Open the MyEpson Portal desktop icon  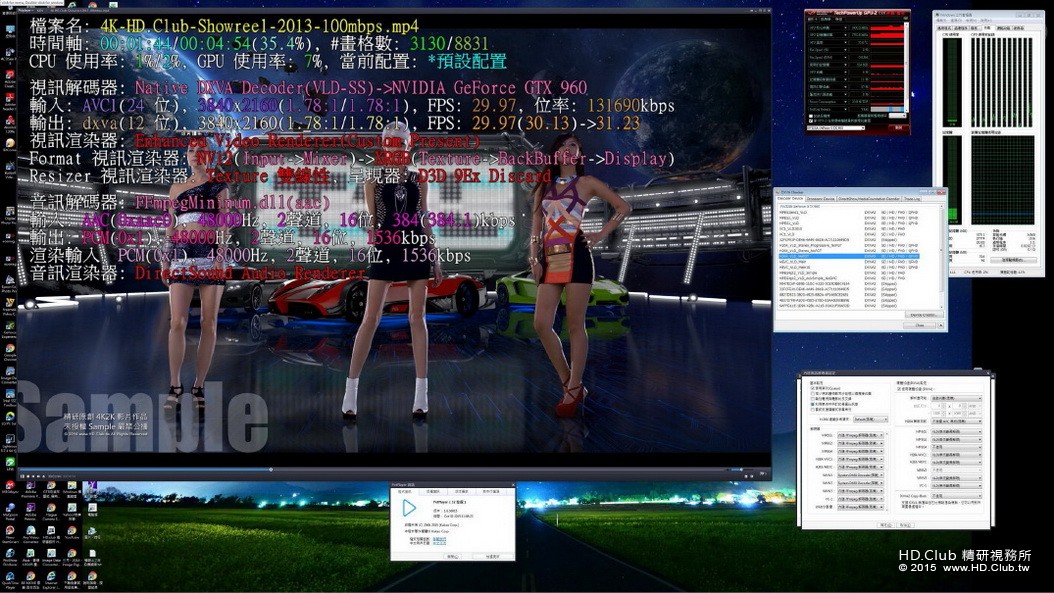click(10, 510)
